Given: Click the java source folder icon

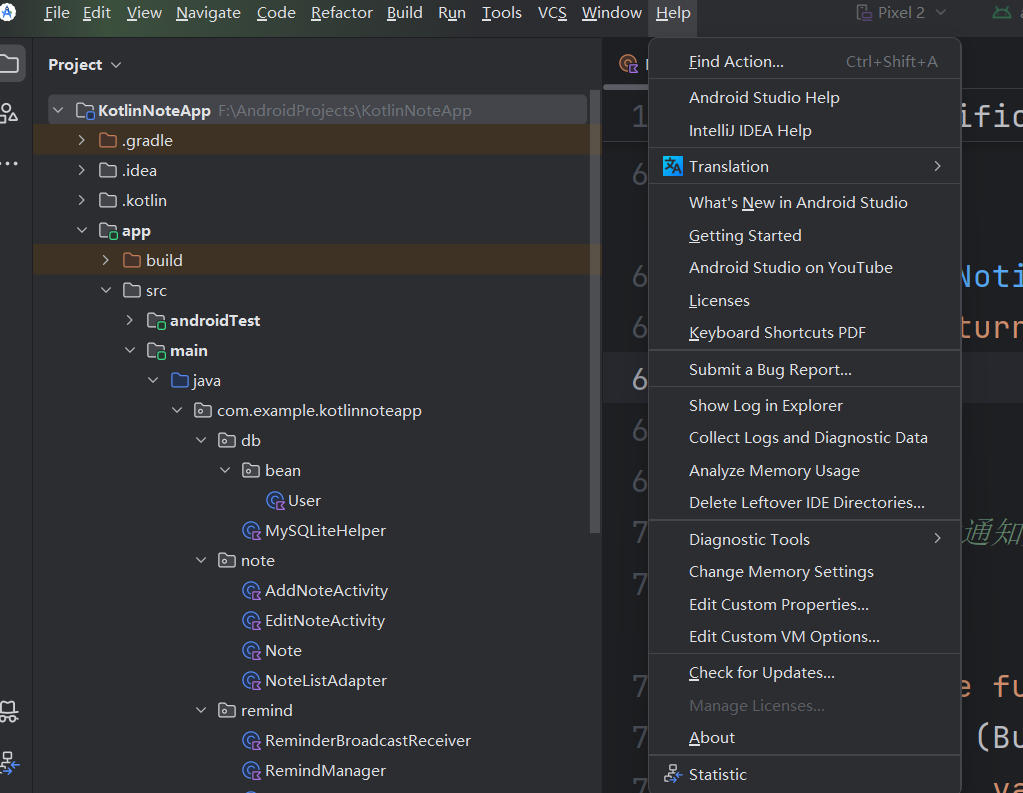Looking at the screenshot, I should [179, 381].
